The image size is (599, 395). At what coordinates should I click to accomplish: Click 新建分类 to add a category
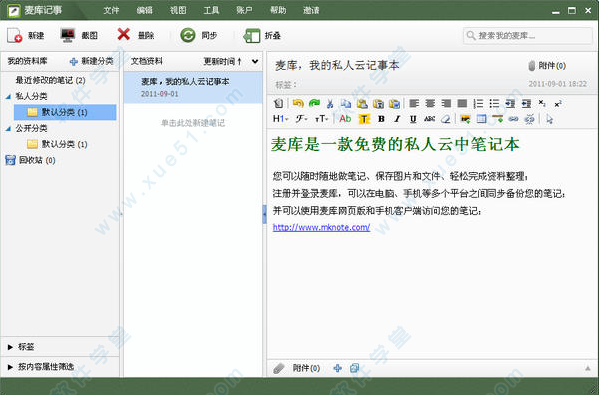[x=92, y=61]
